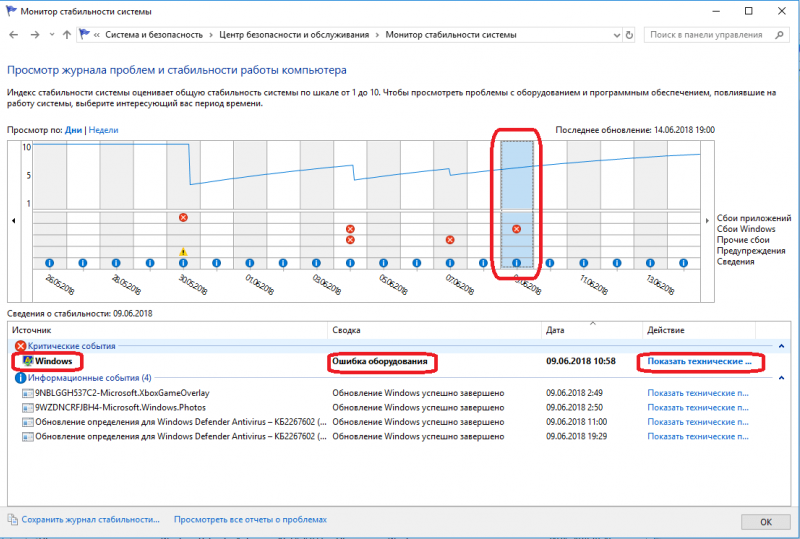This screenshot has width=800, height=539.
Task: Click the date cell 09.06.2018 2:49
Action: [x=574, y=393]
